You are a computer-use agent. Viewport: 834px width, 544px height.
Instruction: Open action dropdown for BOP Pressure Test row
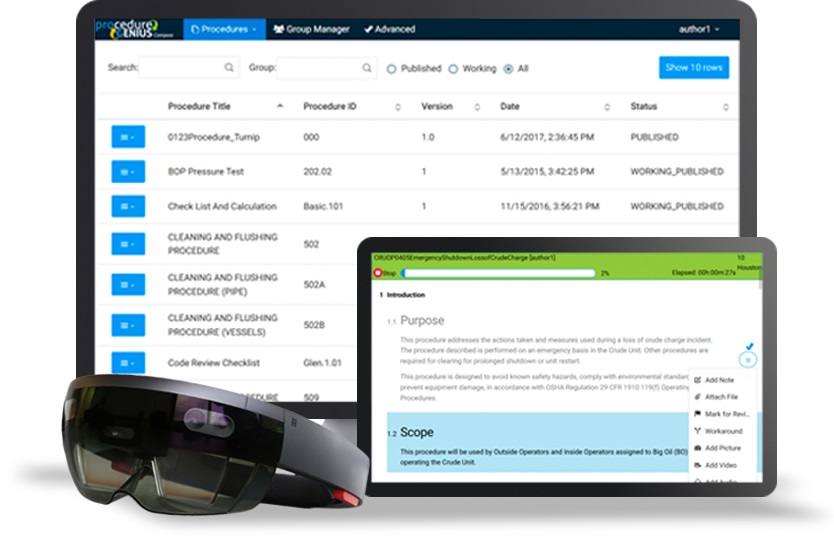[x=128, y=172]
